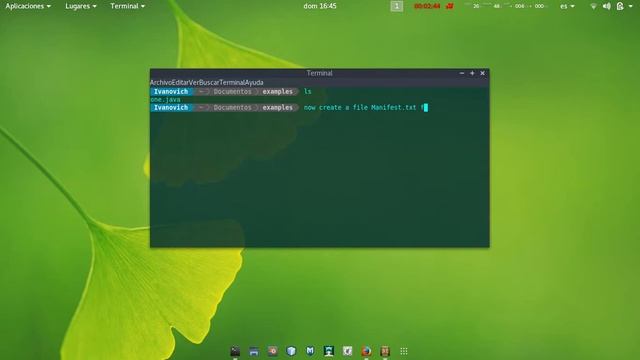Click the workspace indicator number 1
The image size is (640, 360).
(x=396, y=6)
